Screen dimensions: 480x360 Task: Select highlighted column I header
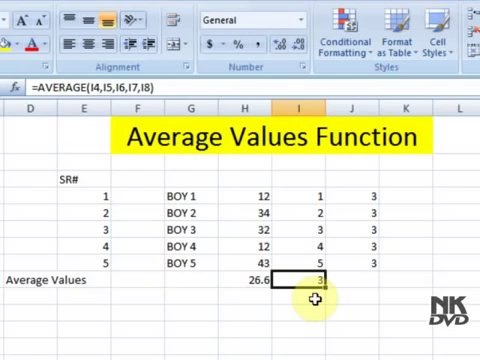pos(299,108)
